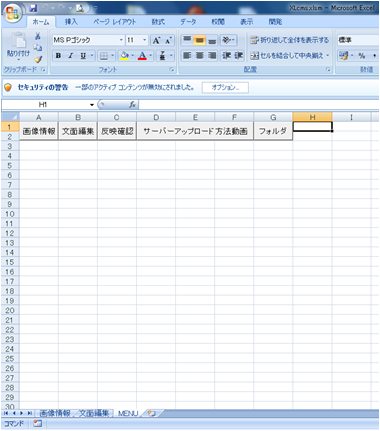Select cell H1 in the worksheet
The width and height of the screenshot is (380, 431).
[x=312, y=127]
